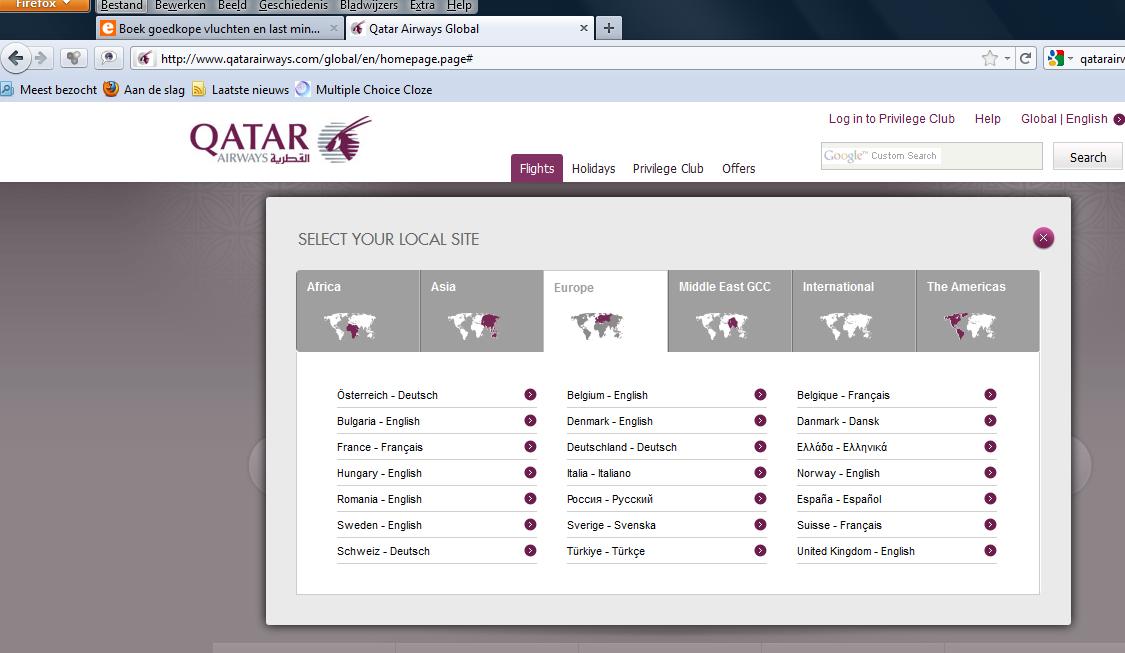The height and width of the screenshot is (653, 1125).
Task: Open the Flights navigation tab
Action: [537, 168]
